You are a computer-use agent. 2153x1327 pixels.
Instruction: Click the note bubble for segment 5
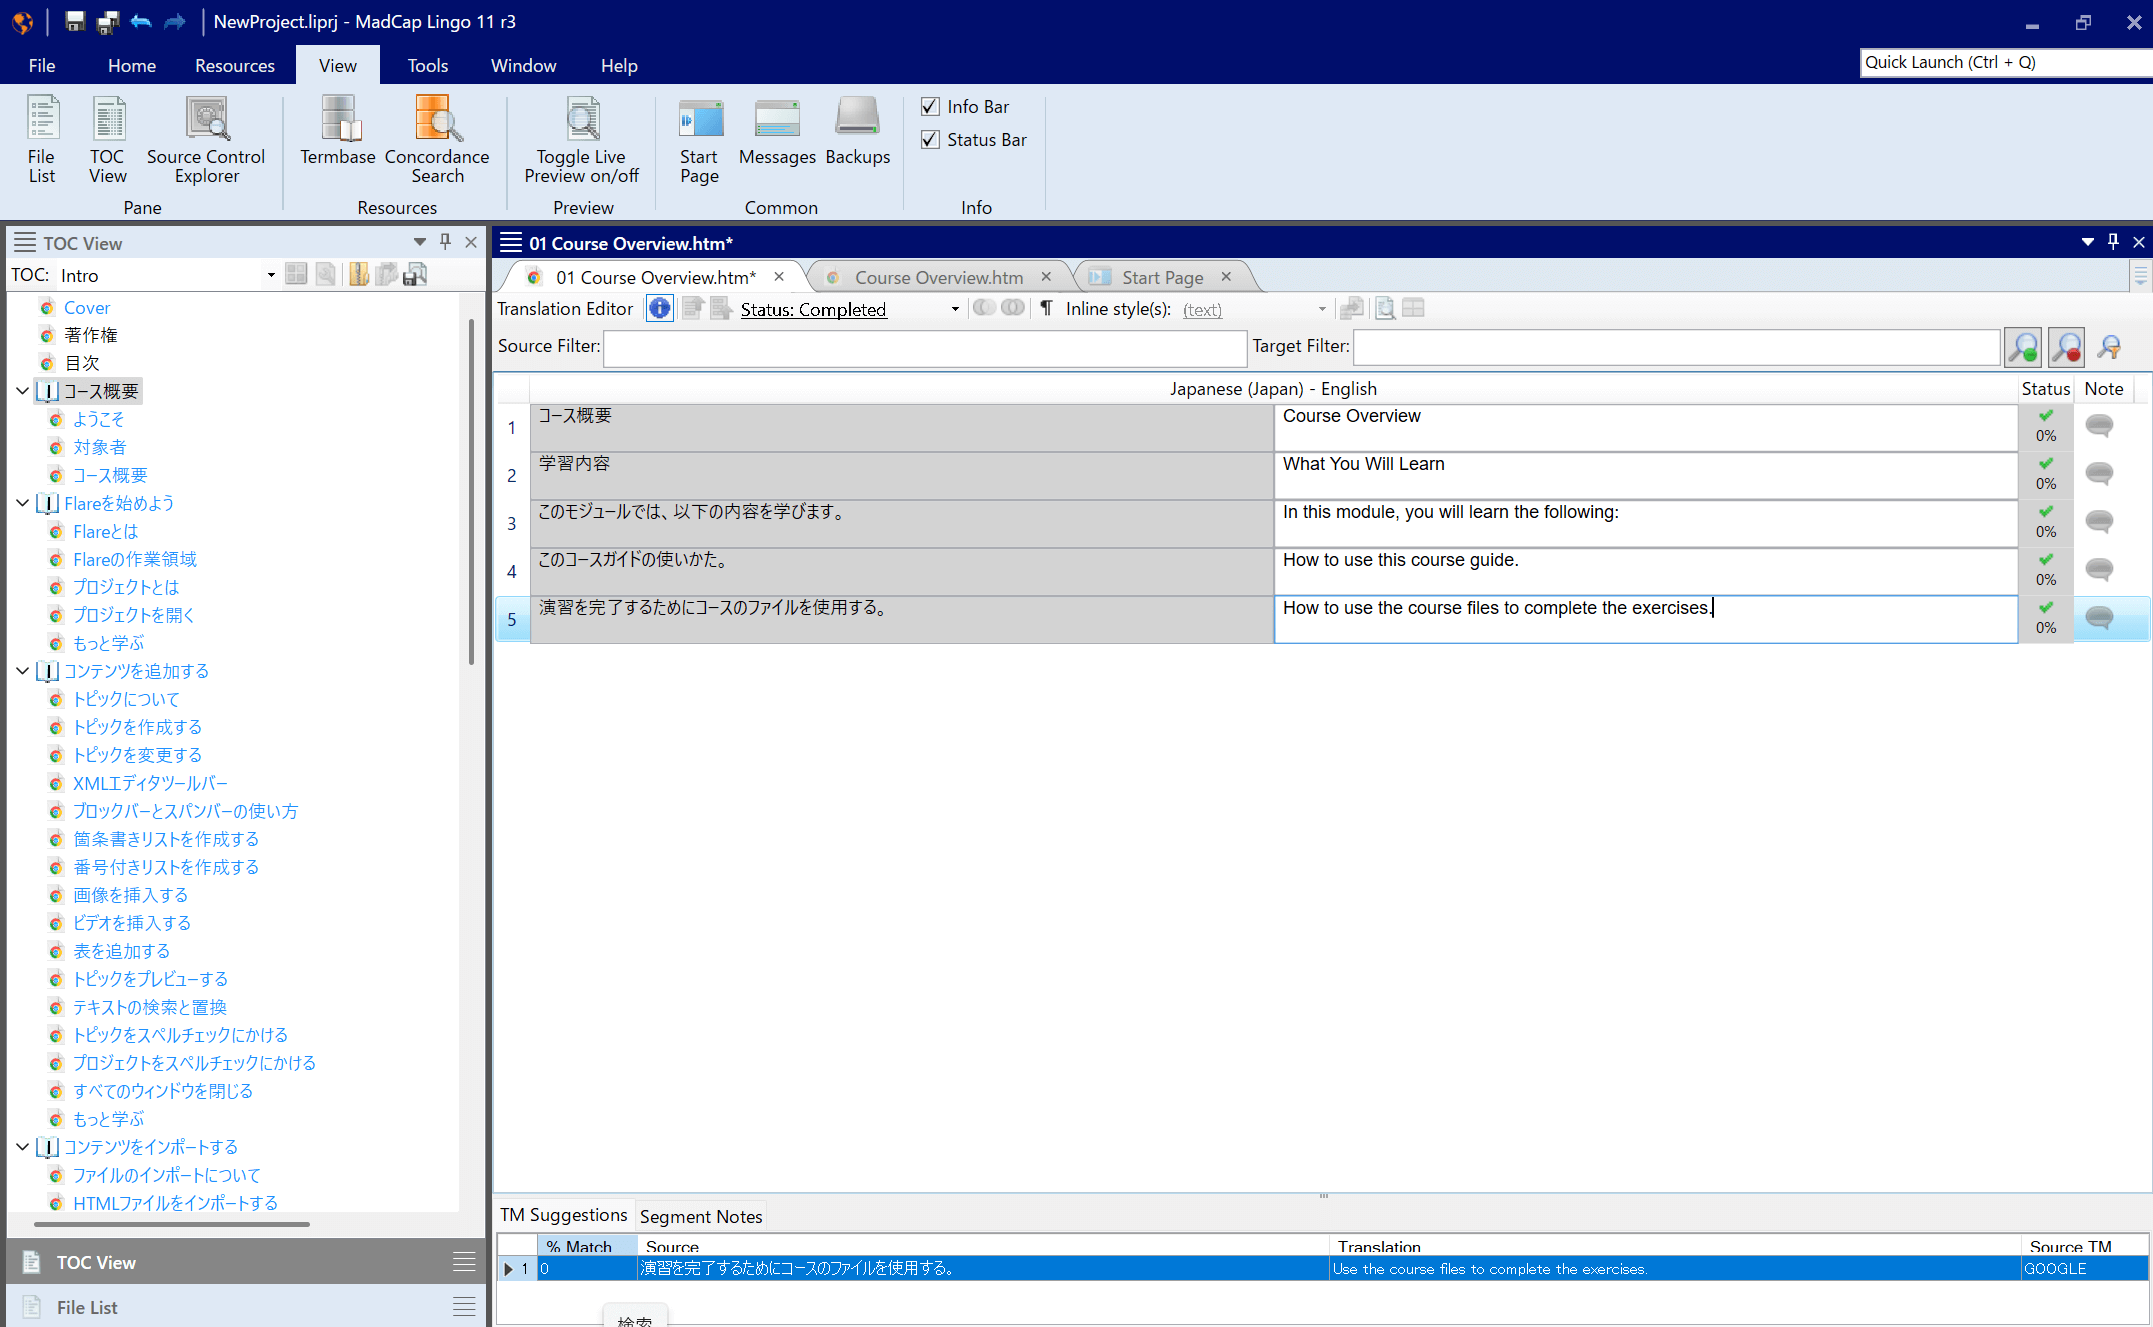click(x=2099, y=617)
